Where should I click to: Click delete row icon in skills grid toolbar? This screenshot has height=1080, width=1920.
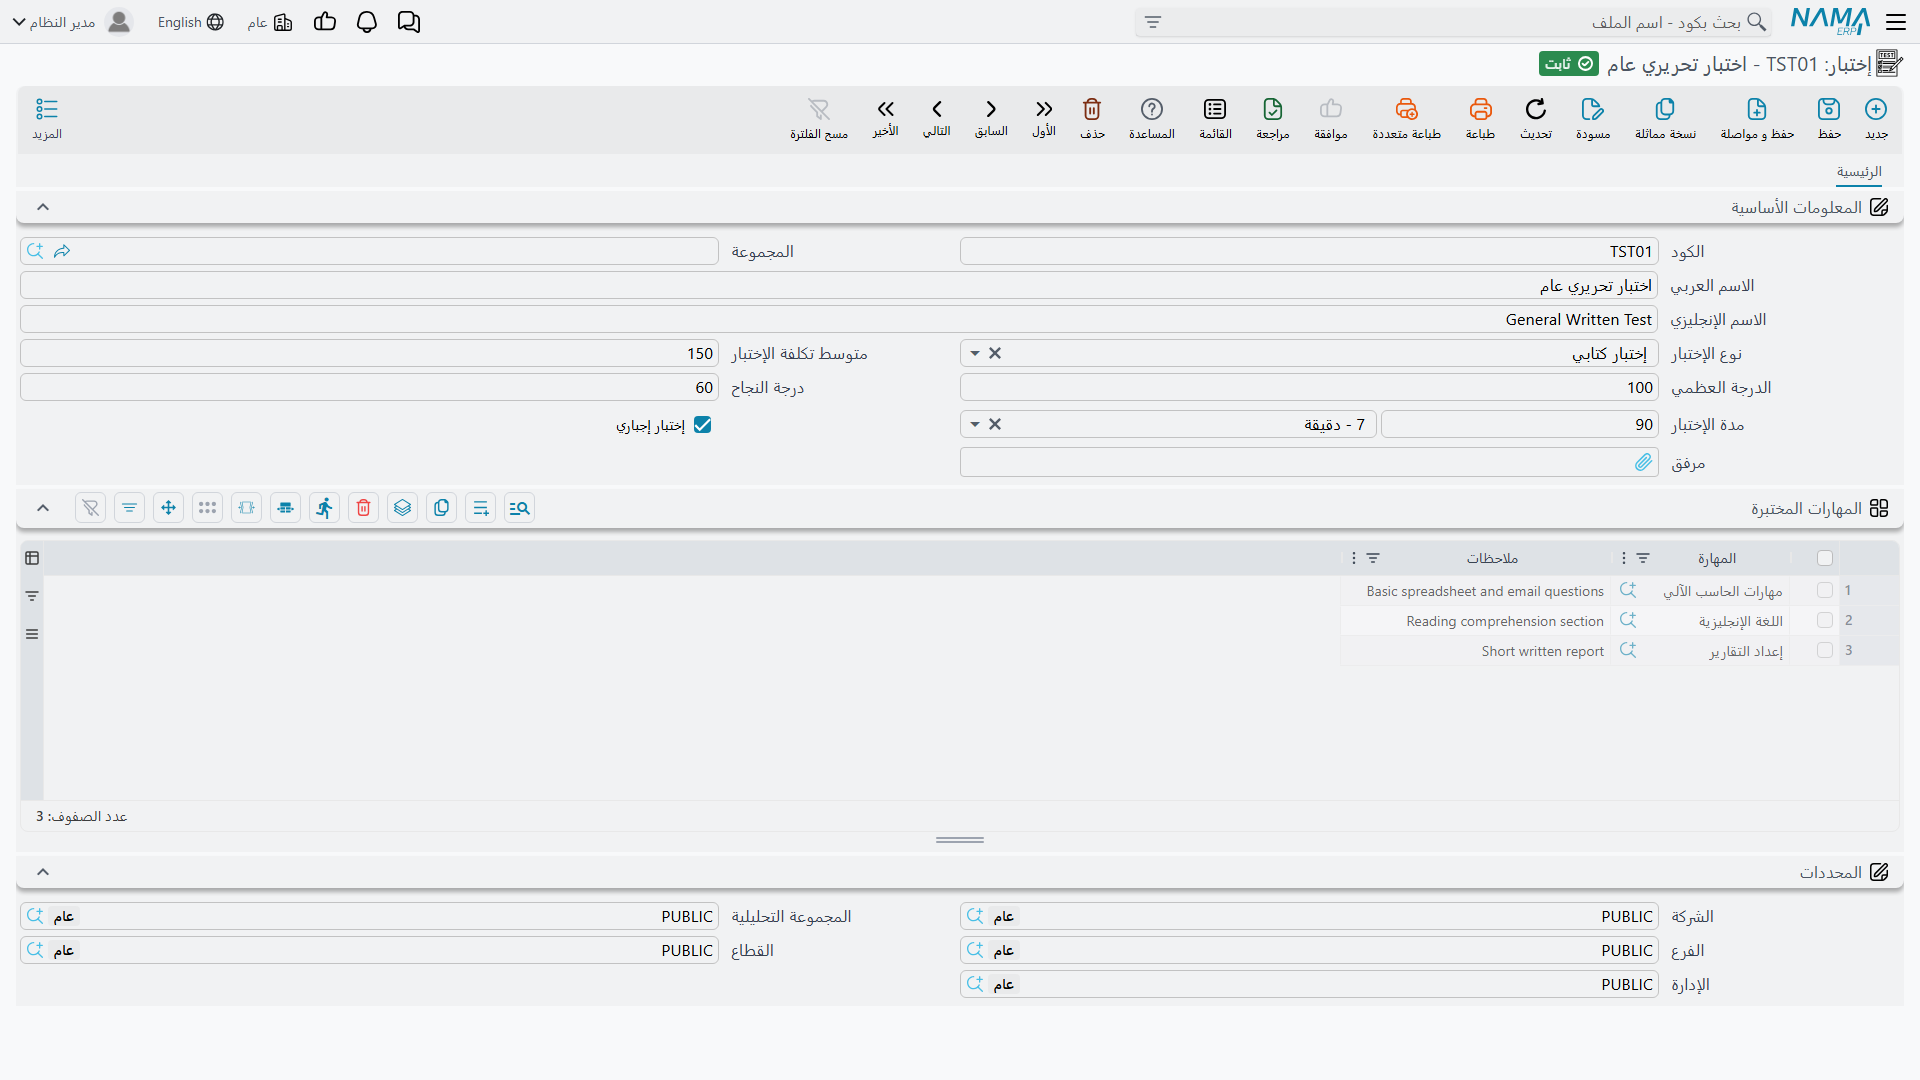click(x=364, y=508)
